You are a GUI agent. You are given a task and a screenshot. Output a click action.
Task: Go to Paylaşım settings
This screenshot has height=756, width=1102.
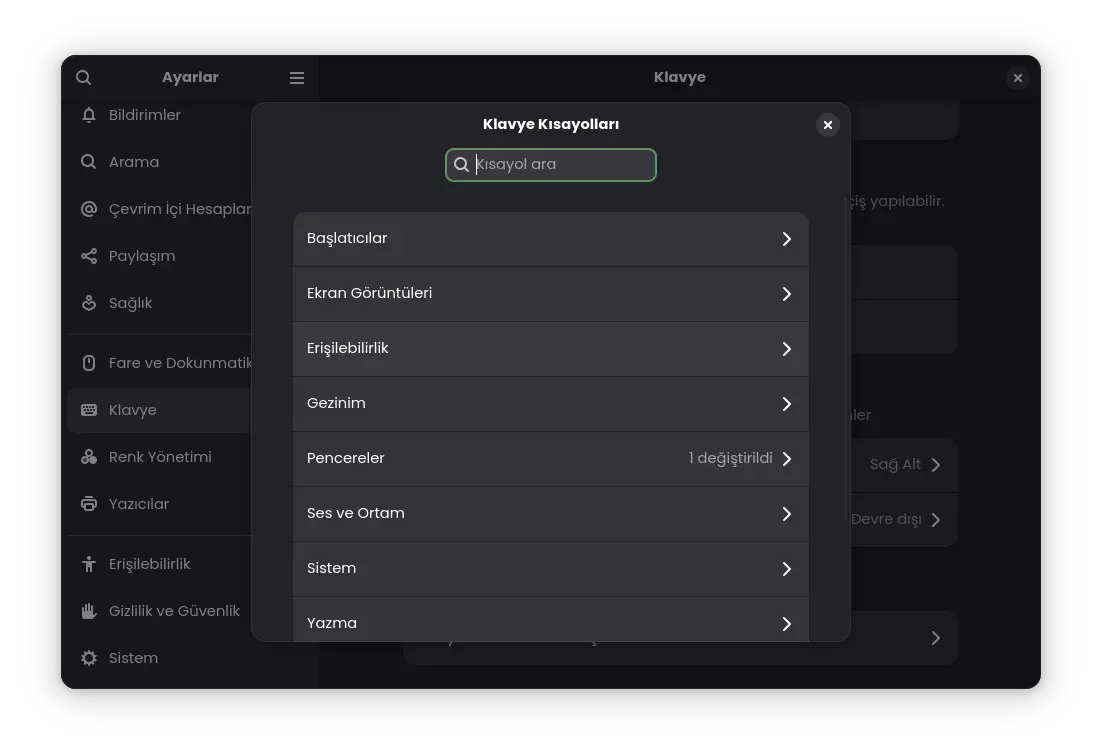[x=160, y=256]
